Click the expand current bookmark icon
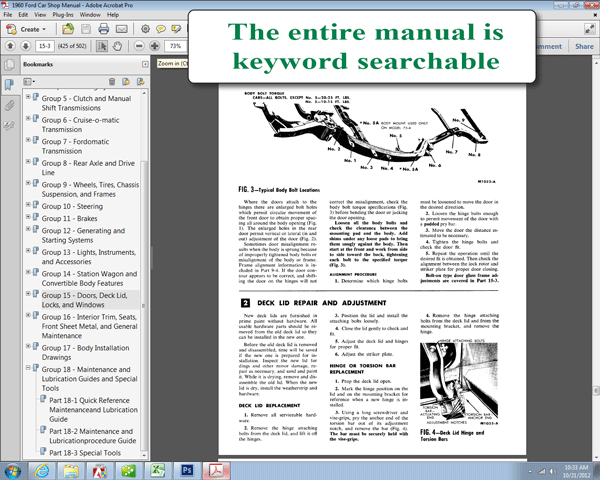 coord(140,82)
